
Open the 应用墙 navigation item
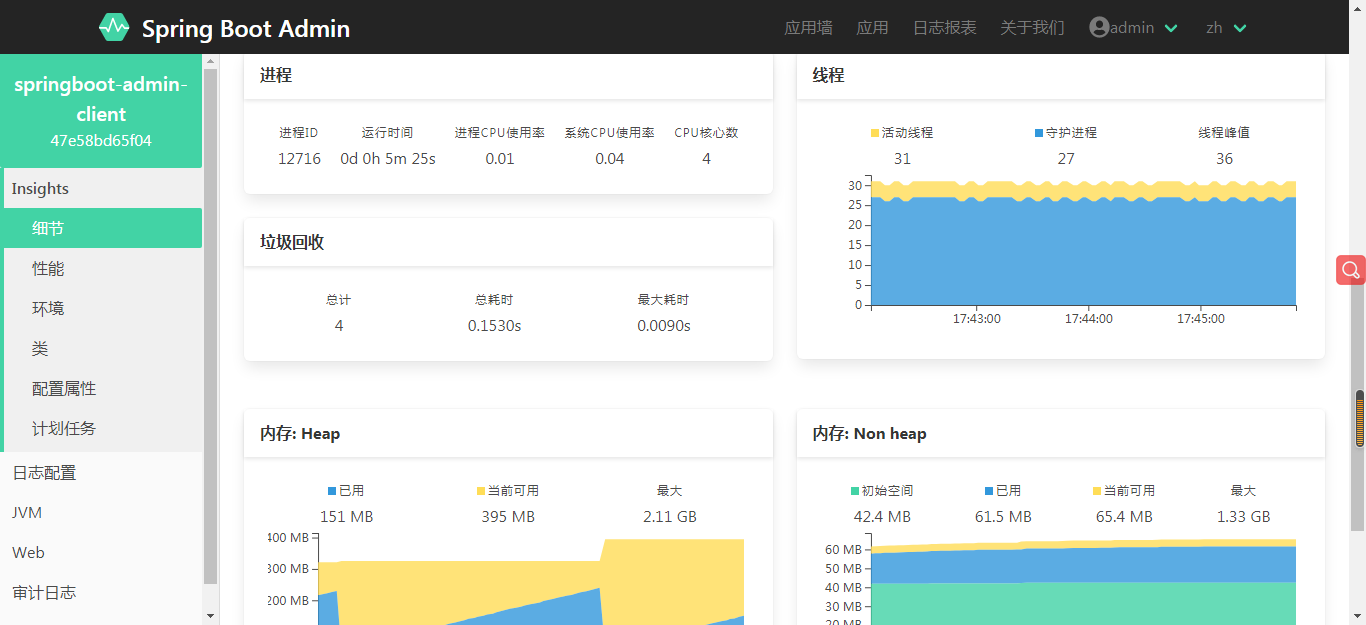click(808, 27)
